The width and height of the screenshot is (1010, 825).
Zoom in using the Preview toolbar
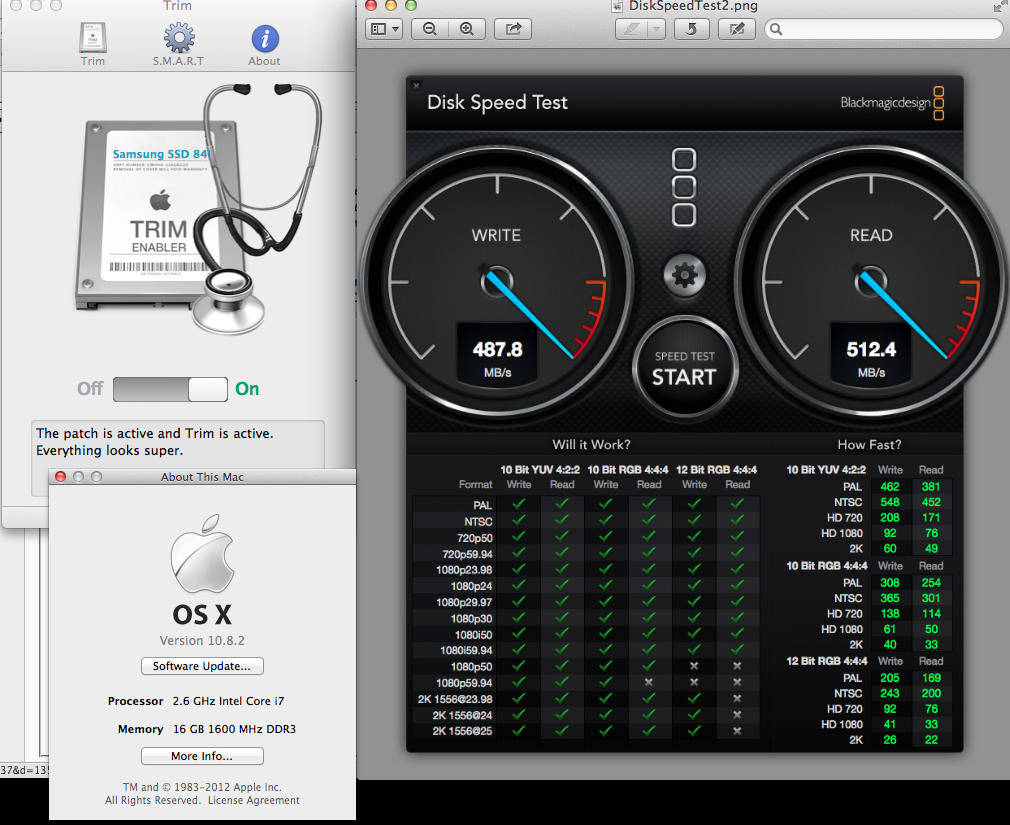(467, 29)
